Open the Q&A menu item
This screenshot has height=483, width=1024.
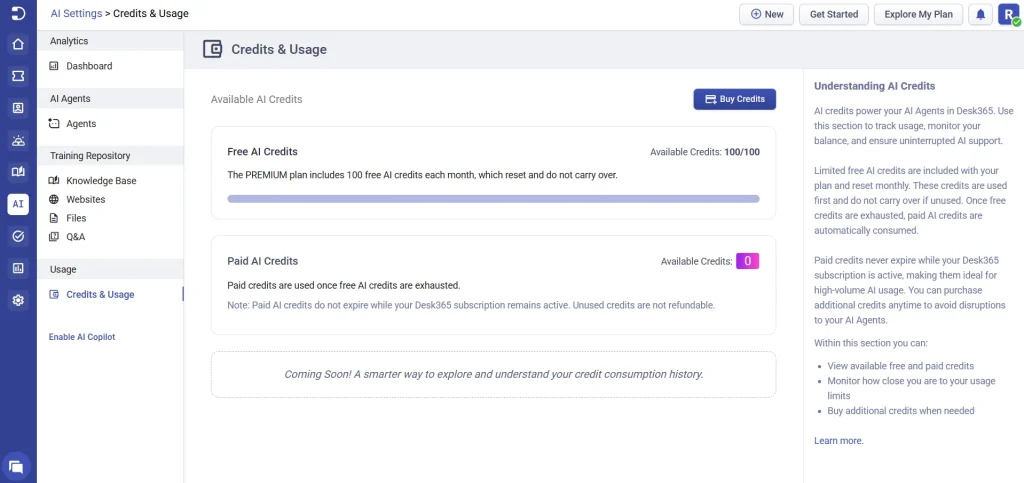tap(75, 237)
